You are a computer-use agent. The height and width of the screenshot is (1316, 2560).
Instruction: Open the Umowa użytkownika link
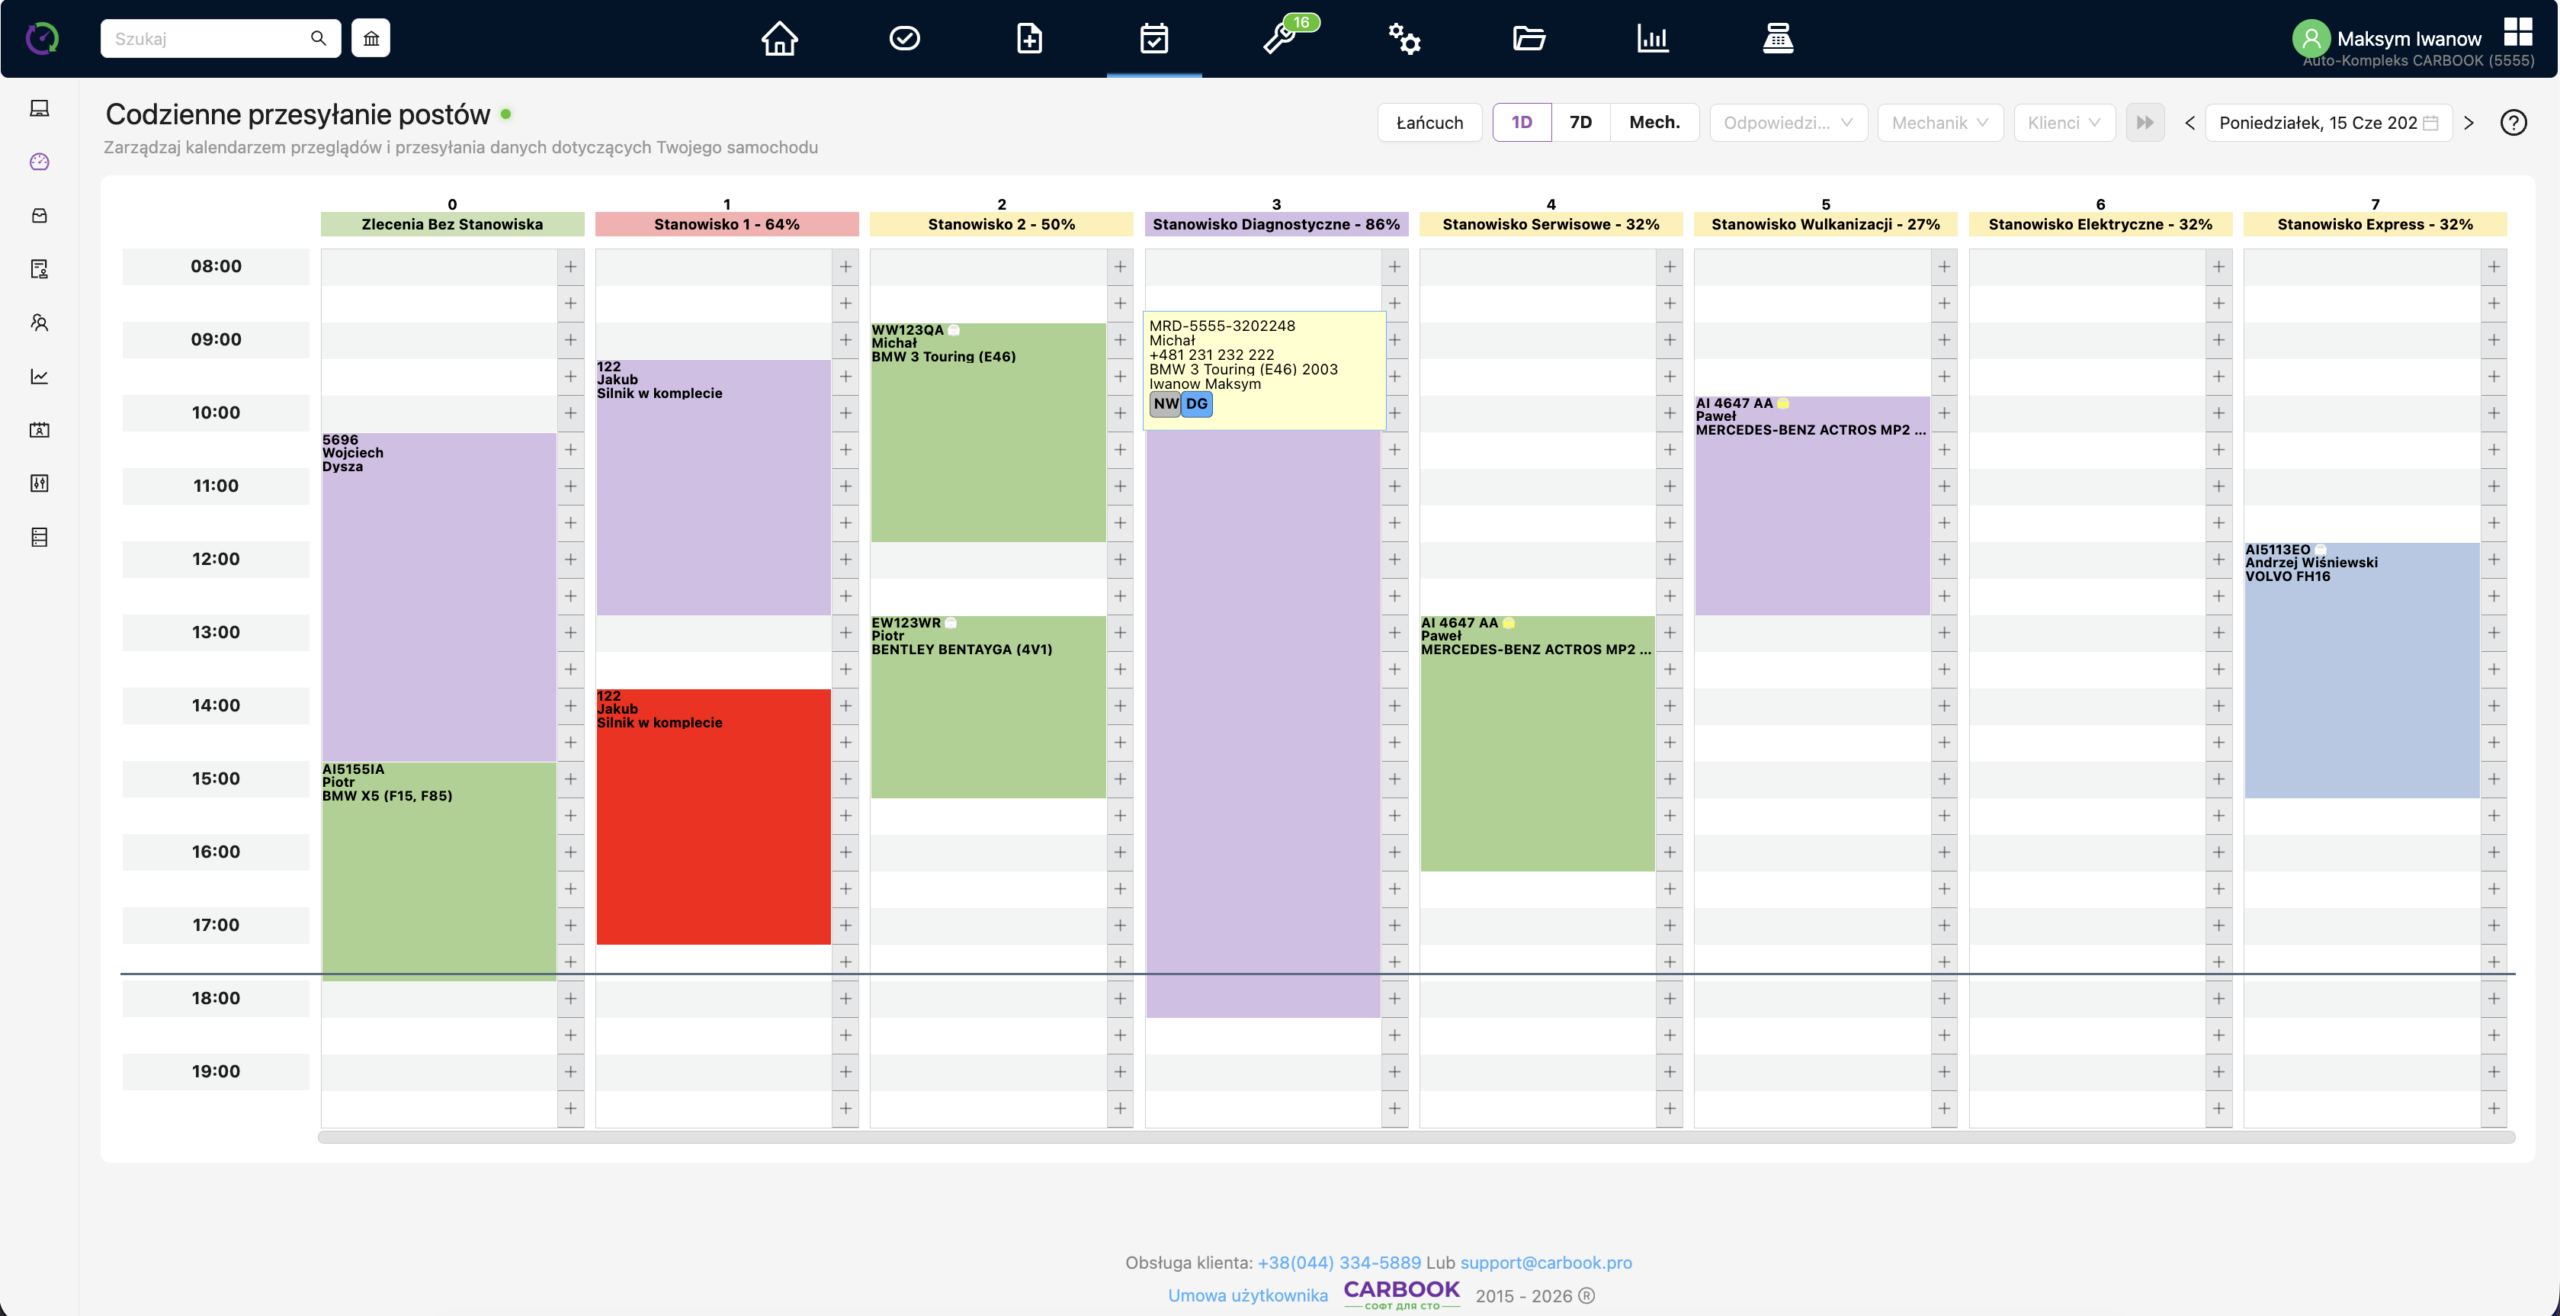1247,1295
